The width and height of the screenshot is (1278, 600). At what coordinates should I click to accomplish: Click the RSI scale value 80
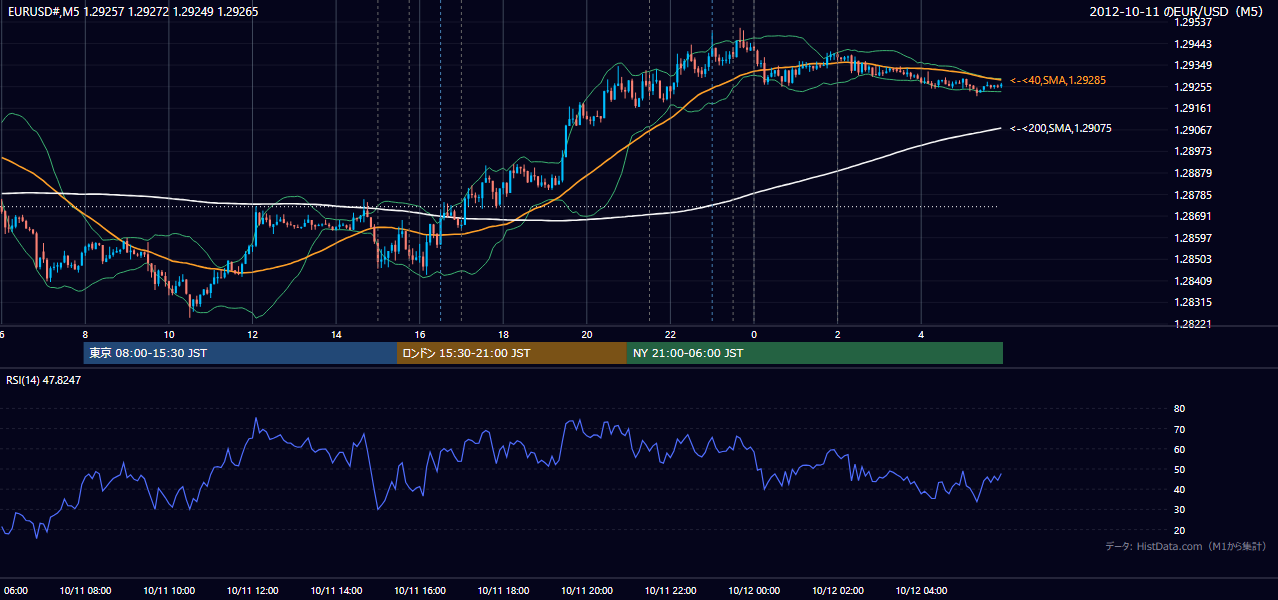(x=1179, y=409)
